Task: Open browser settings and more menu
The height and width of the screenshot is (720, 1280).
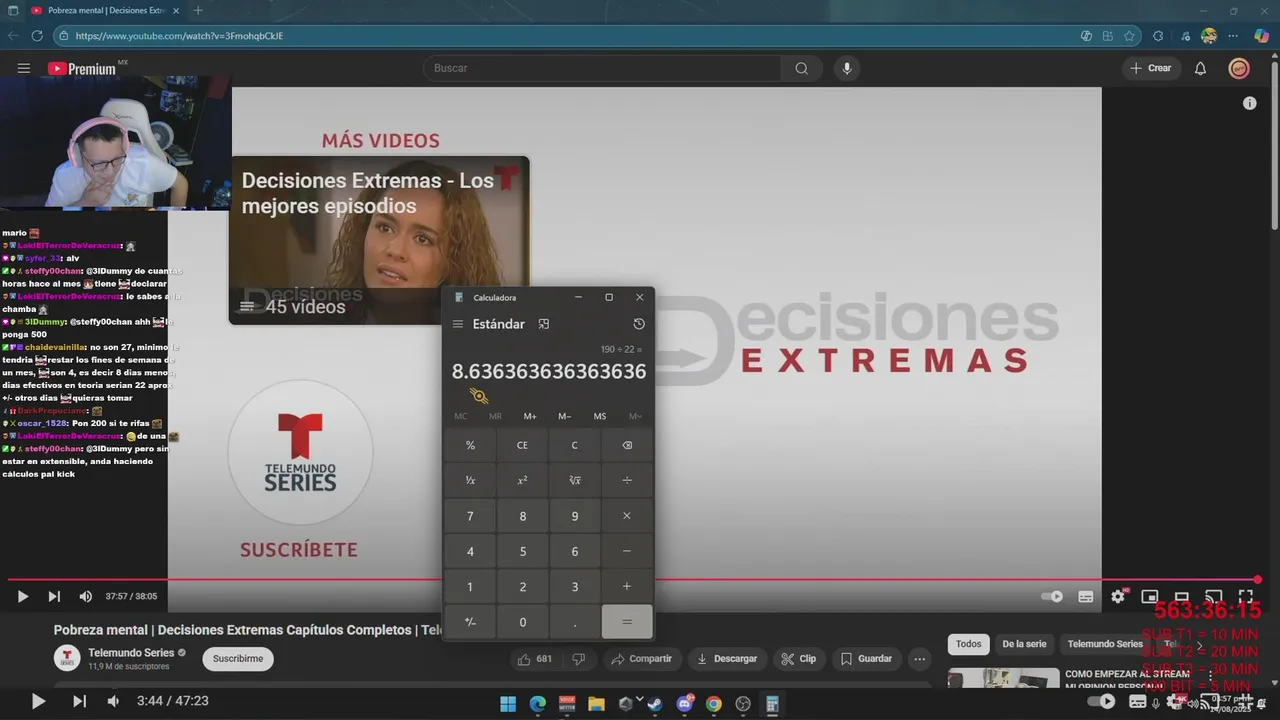Action: (x=1233, y=36)
